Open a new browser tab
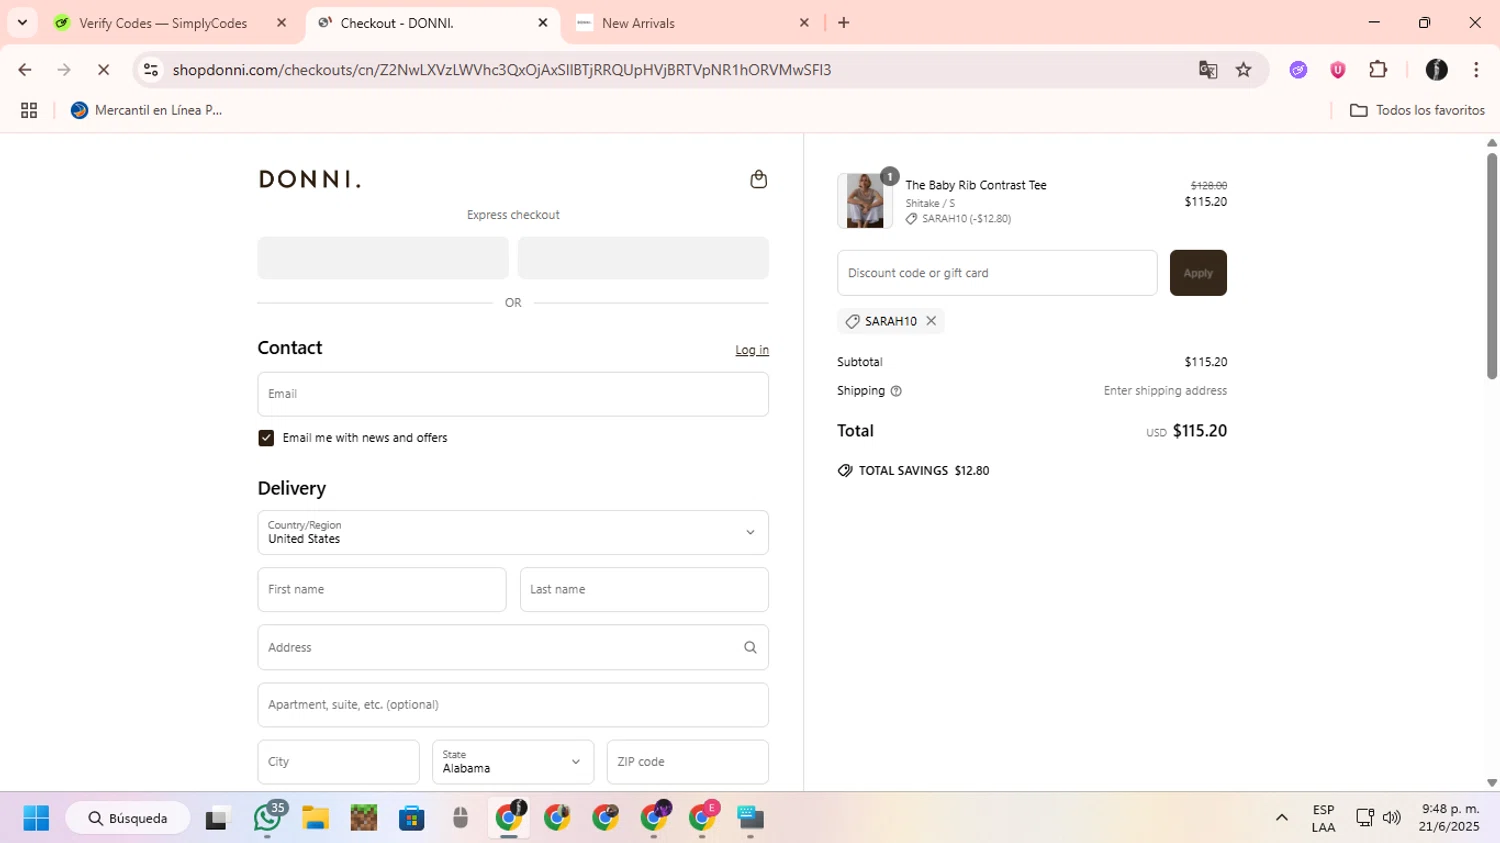This screenshot has height=843, width=1500. 844,23
